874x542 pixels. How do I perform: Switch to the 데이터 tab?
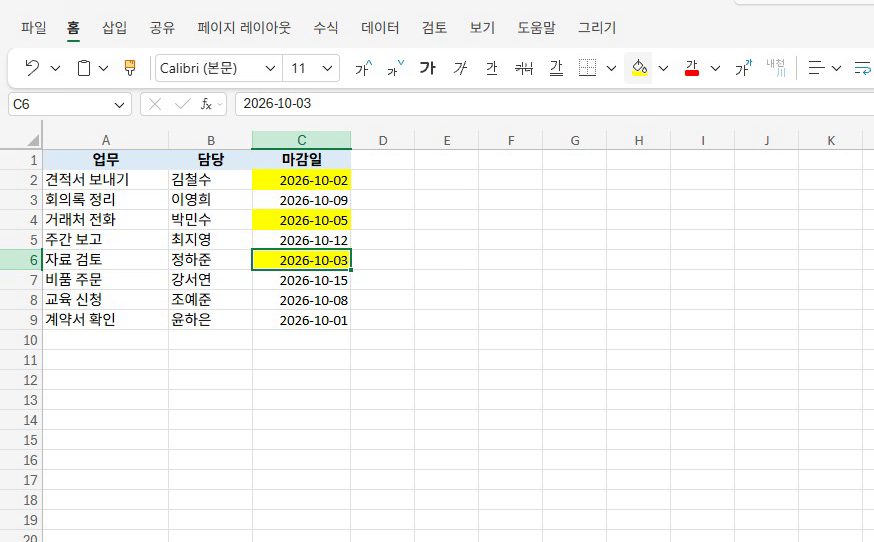pos(380,27)
